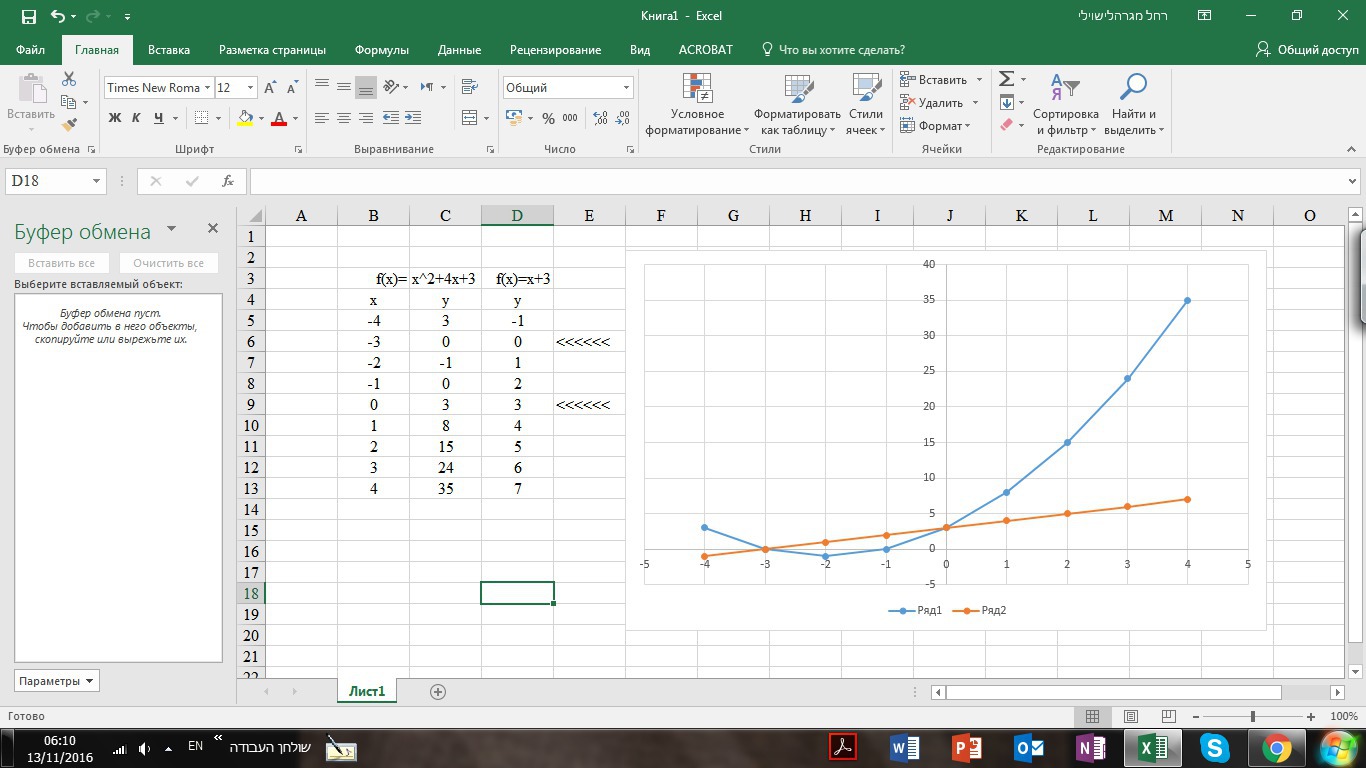Switch to Page Break Preview in status bar
The height and width of the screenshot is (768, 1366).
(1168, 717)
